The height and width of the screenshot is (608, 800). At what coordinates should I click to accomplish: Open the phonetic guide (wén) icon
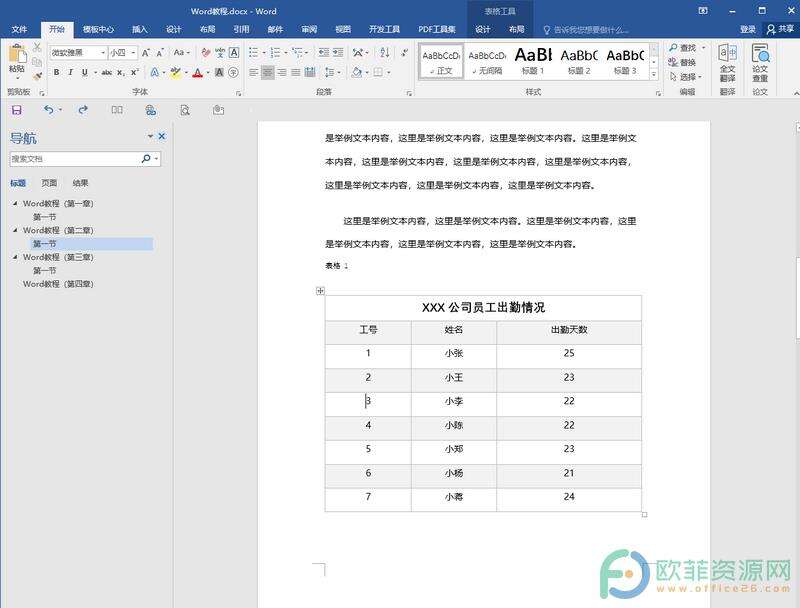(x=220, y=53)
